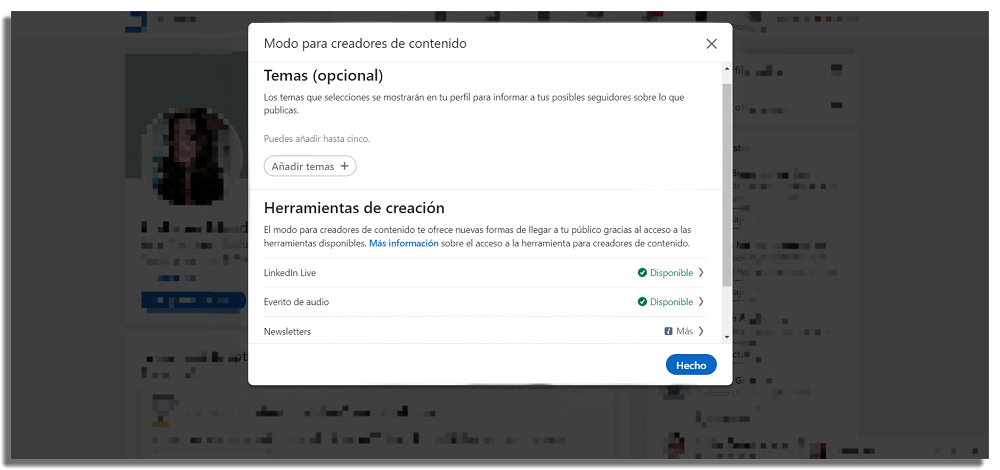Click the Más label in Newsletters row

(684, 331)
